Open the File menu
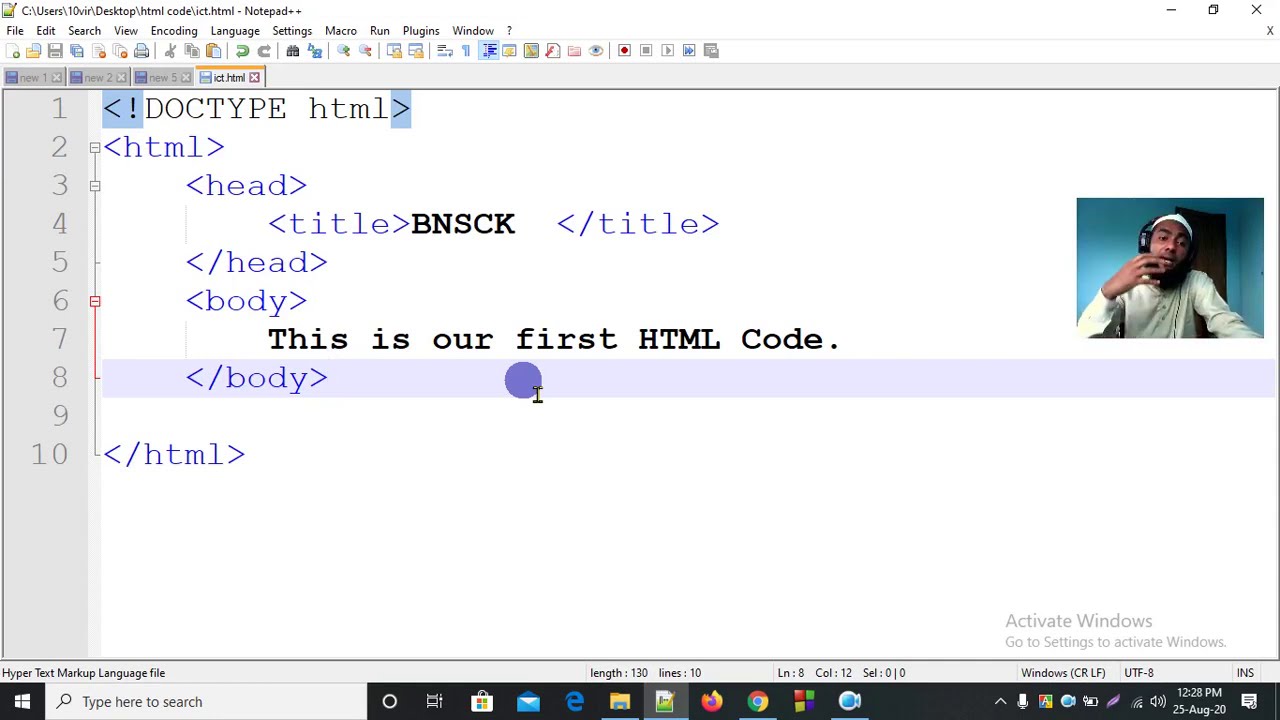 pyautogui.click(x=15, y=31)
